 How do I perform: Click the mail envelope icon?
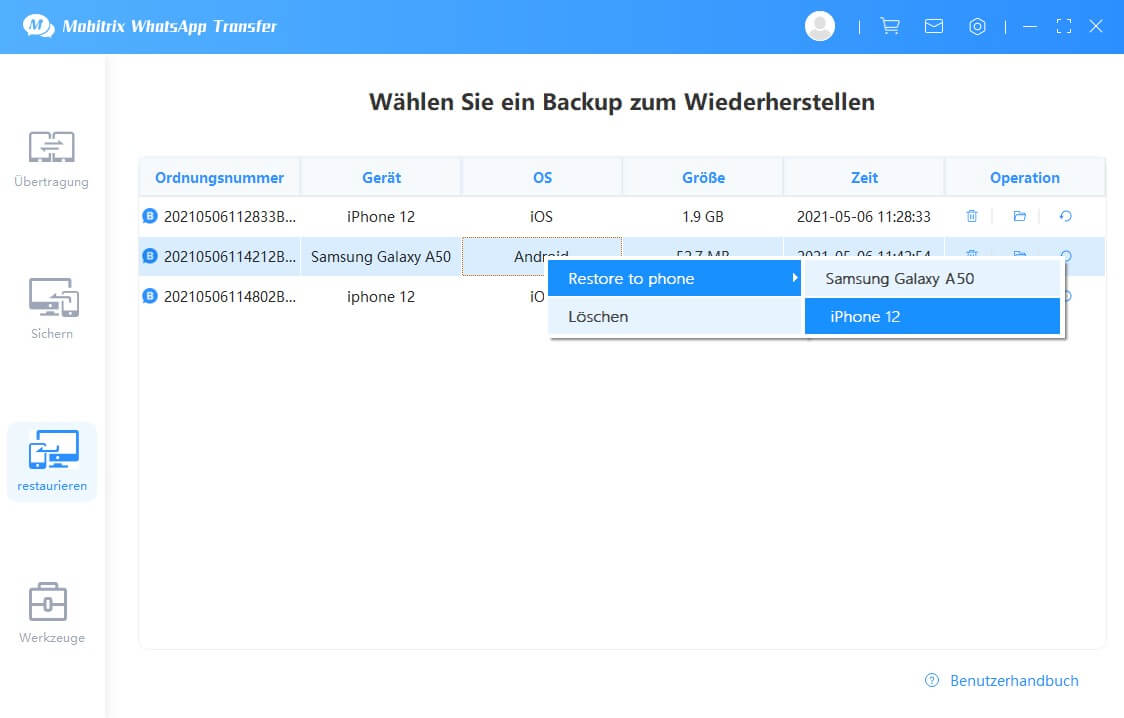(934, 27)
